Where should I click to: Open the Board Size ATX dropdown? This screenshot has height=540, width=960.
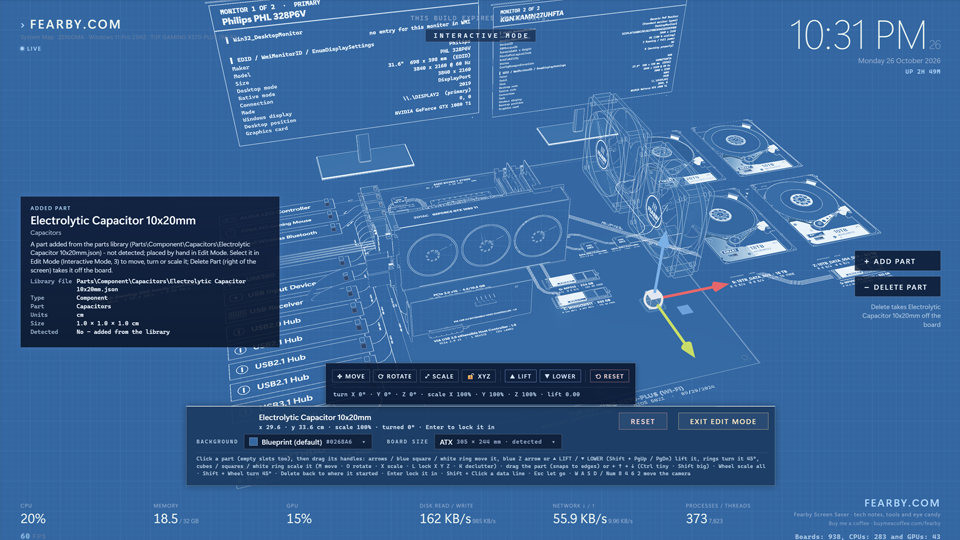click(498, 441)
